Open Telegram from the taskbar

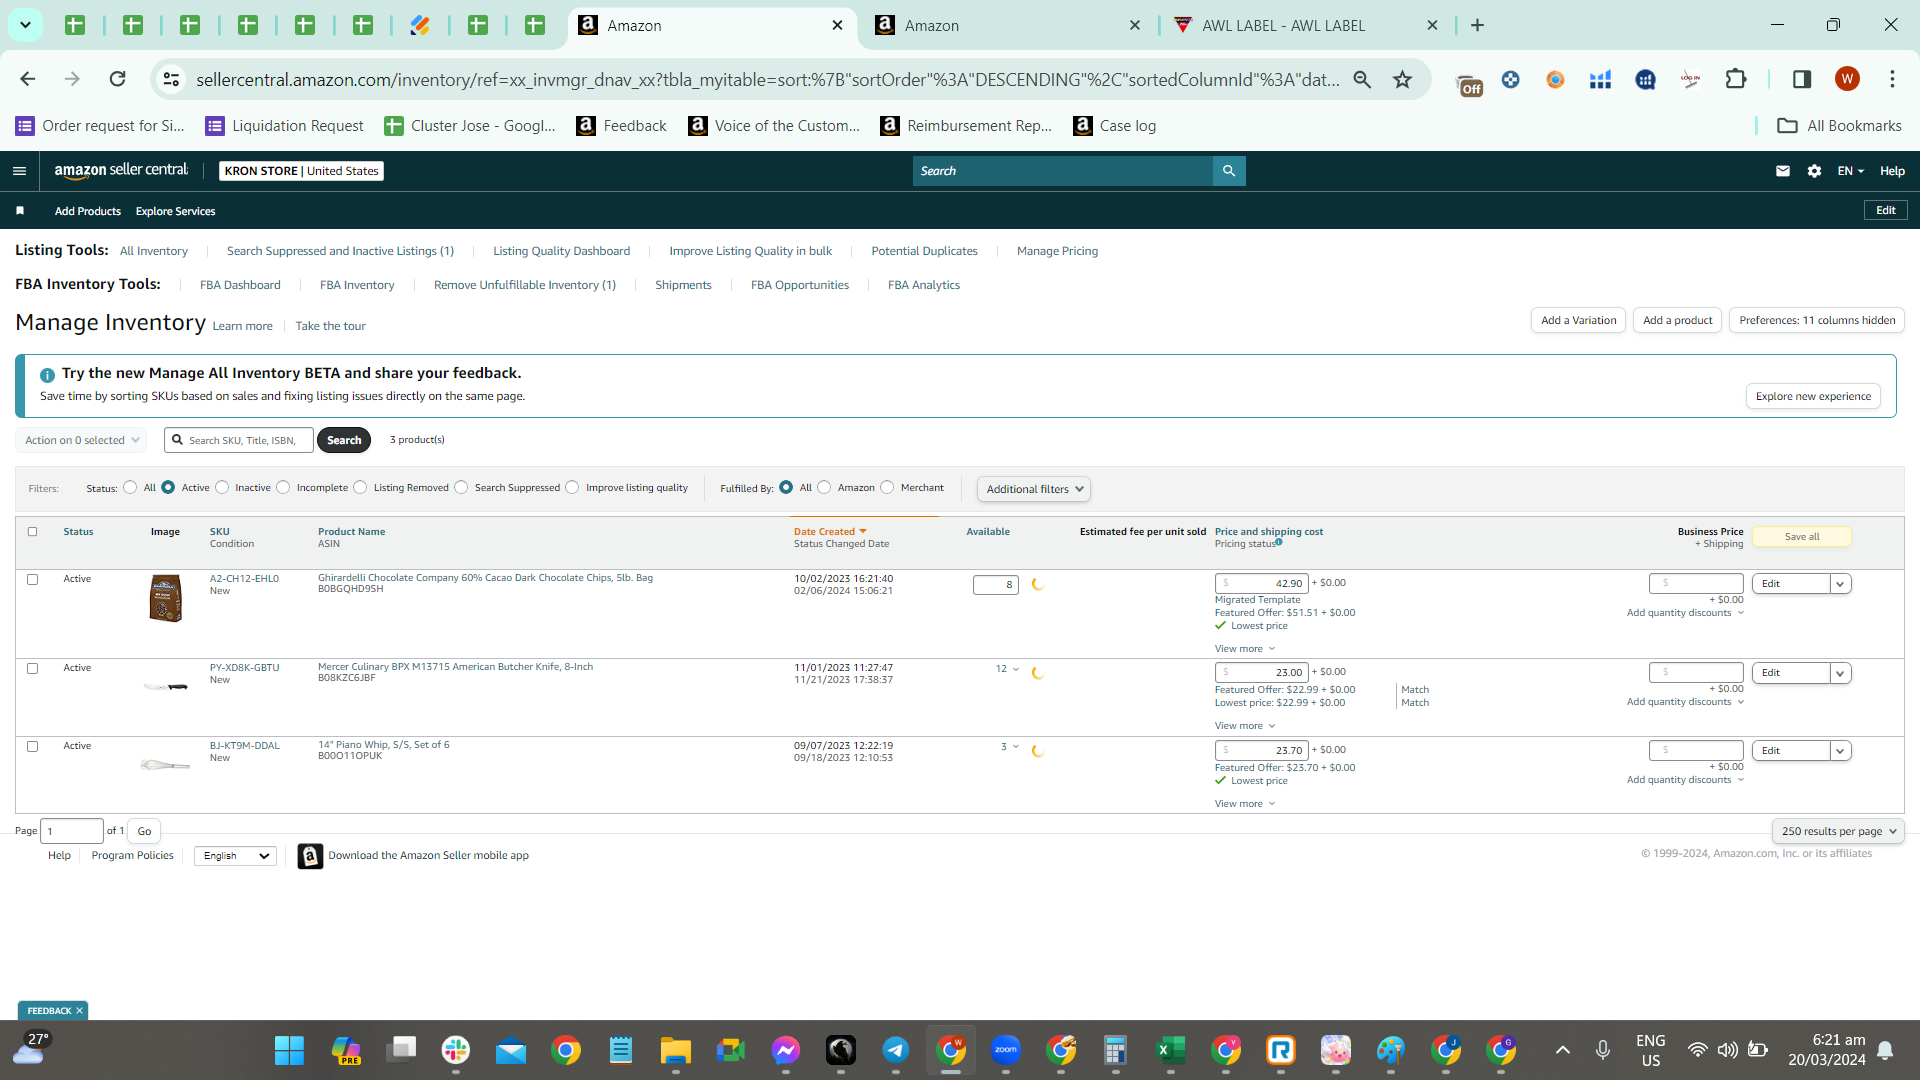click(x=895, y=1050)
